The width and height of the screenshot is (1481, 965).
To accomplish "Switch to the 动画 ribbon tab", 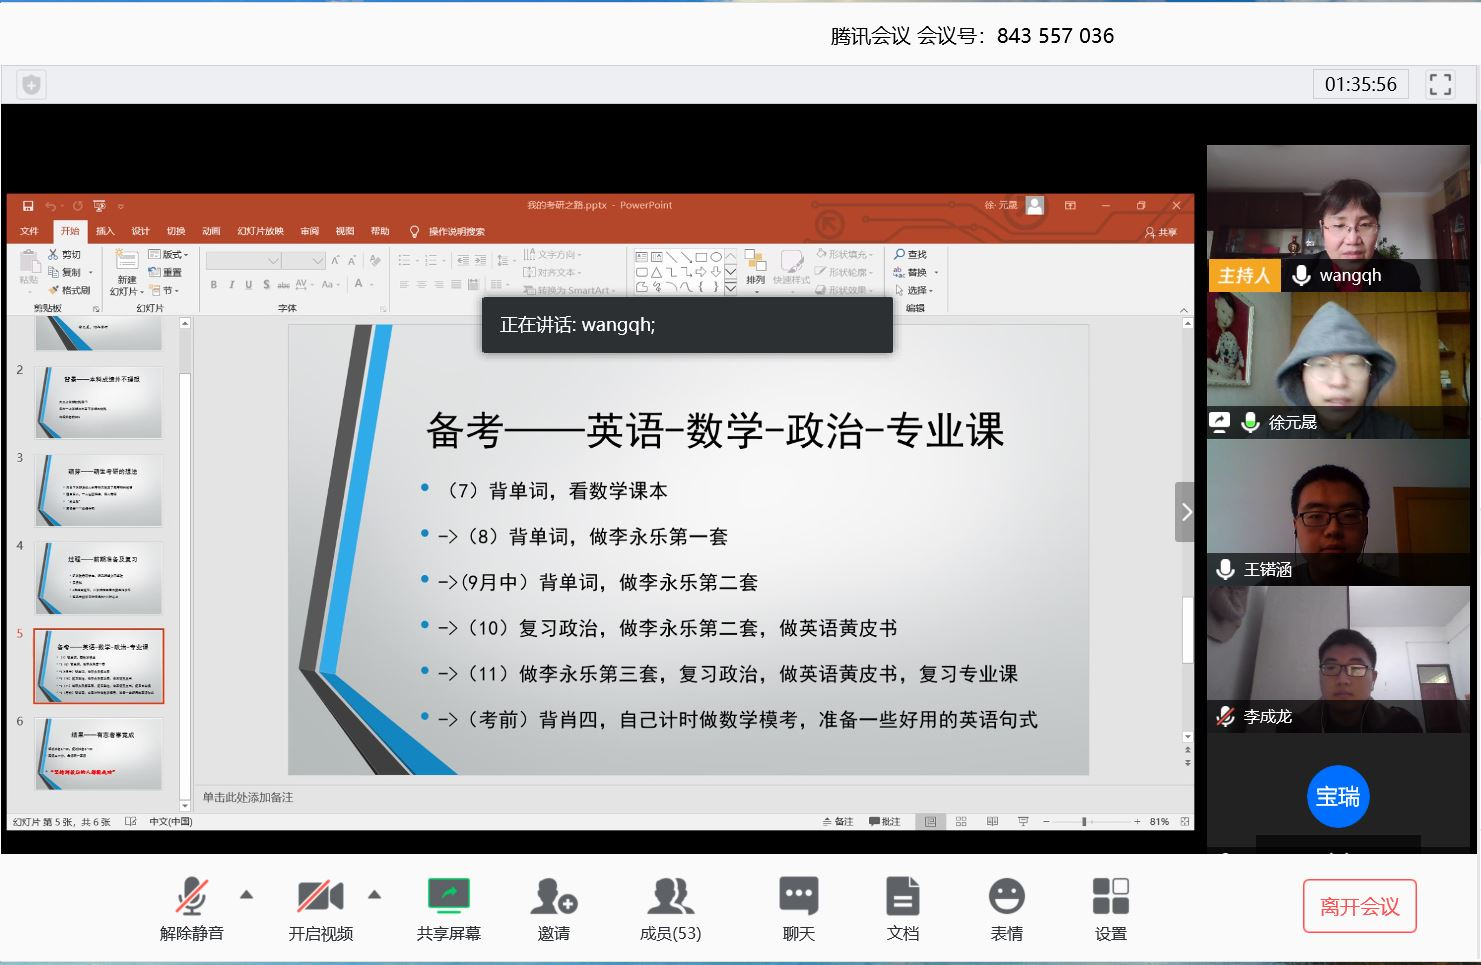I will (211, 231).
